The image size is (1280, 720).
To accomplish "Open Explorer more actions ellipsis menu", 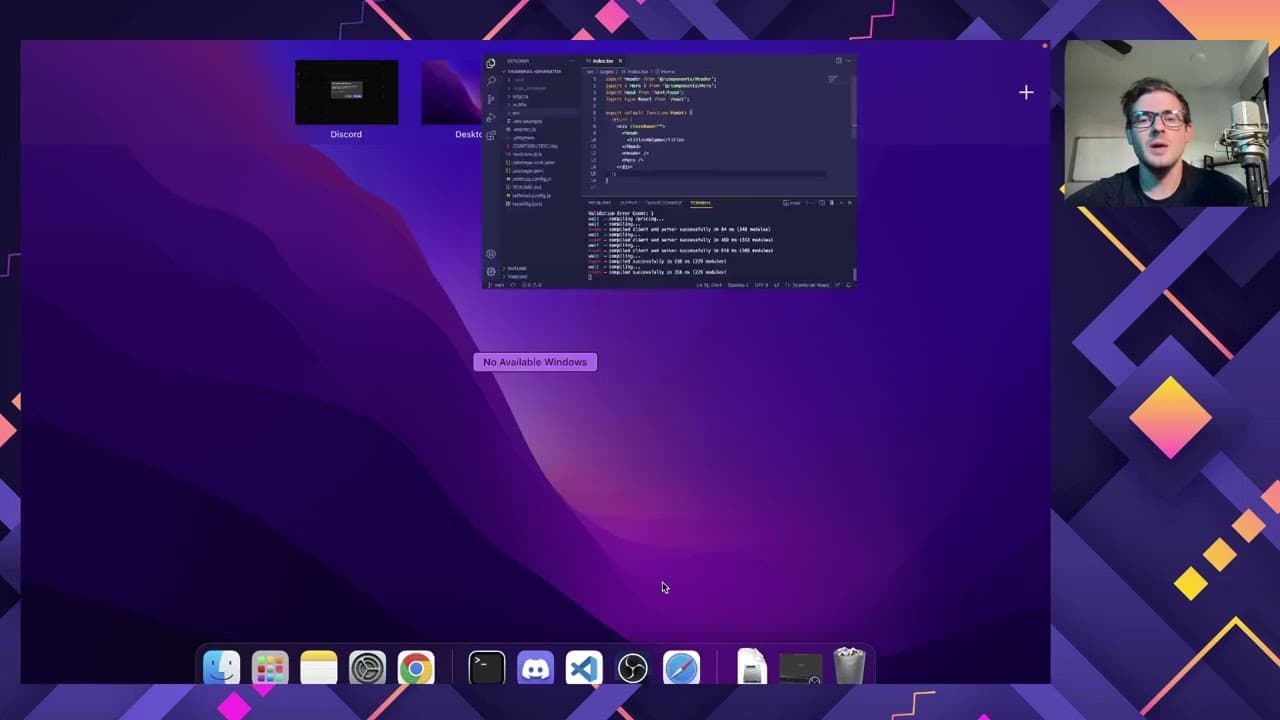I will coord(573,61).
